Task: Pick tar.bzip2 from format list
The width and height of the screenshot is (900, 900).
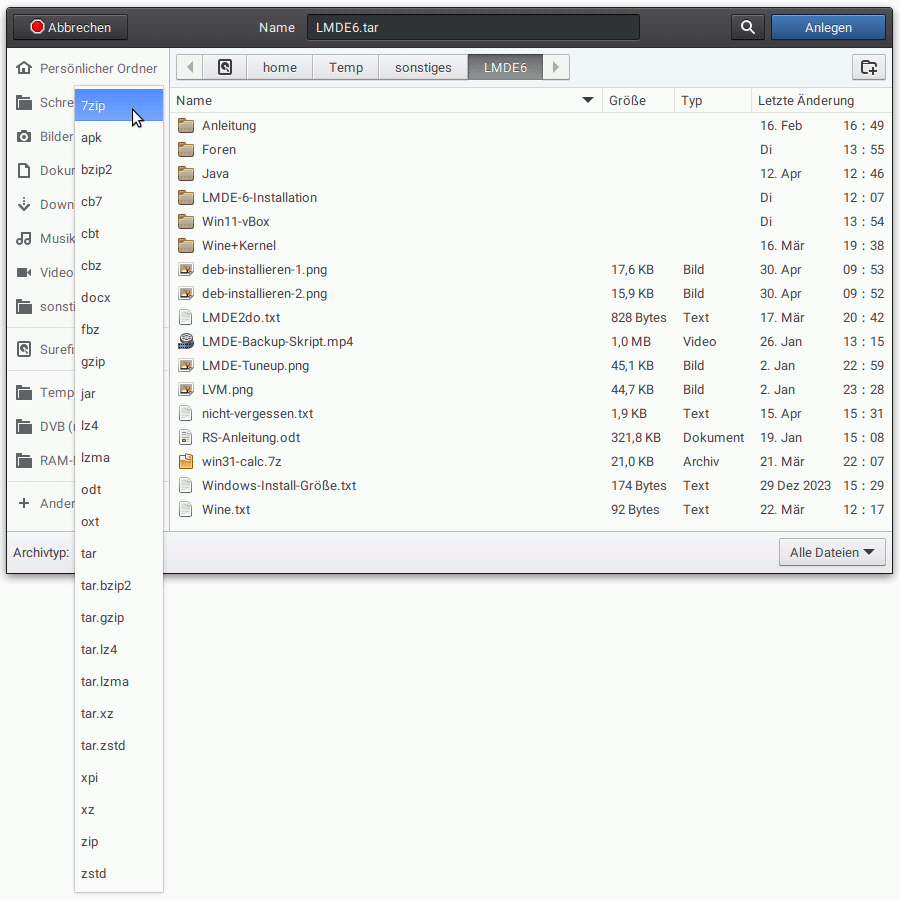Action: click(x=119, y=585)
